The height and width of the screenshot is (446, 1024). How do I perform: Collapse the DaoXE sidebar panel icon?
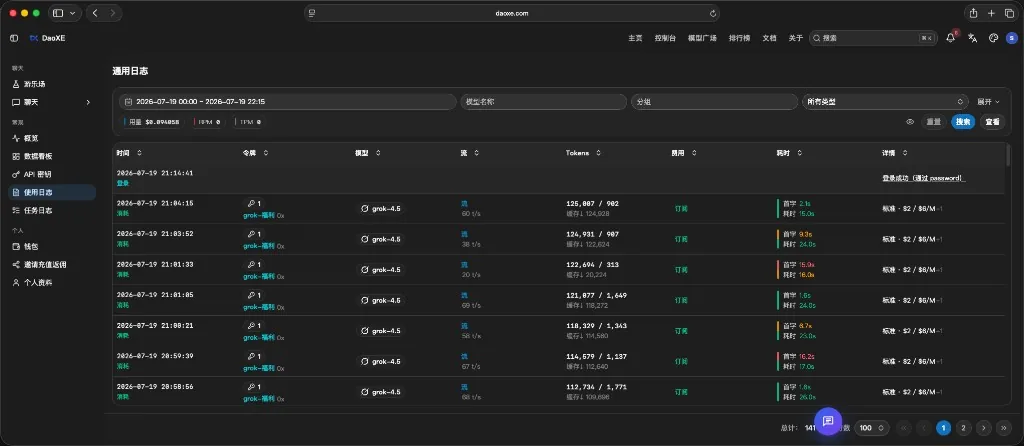coord(14,38)
